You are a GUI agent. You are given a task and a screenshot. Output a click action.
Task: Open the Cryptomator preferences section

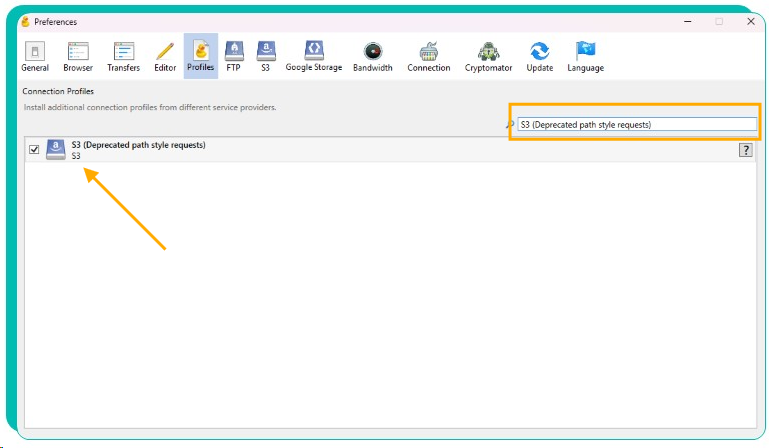[x=488, y=56]
